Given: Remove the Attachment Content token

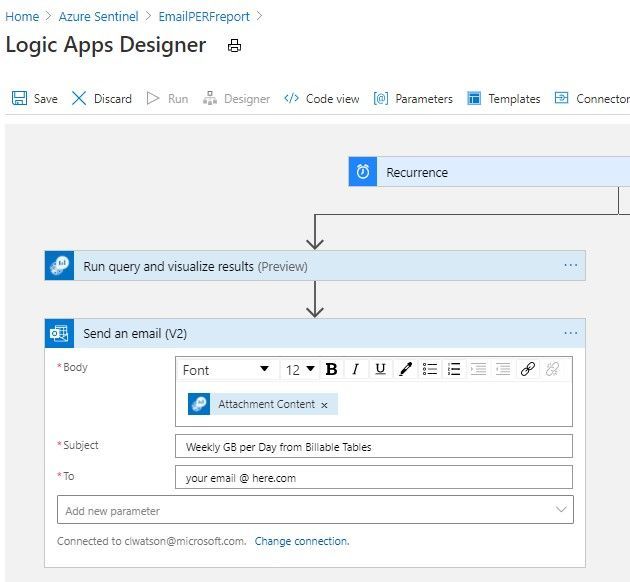Looking at the screenshot, I should click(x=324, y=405).
